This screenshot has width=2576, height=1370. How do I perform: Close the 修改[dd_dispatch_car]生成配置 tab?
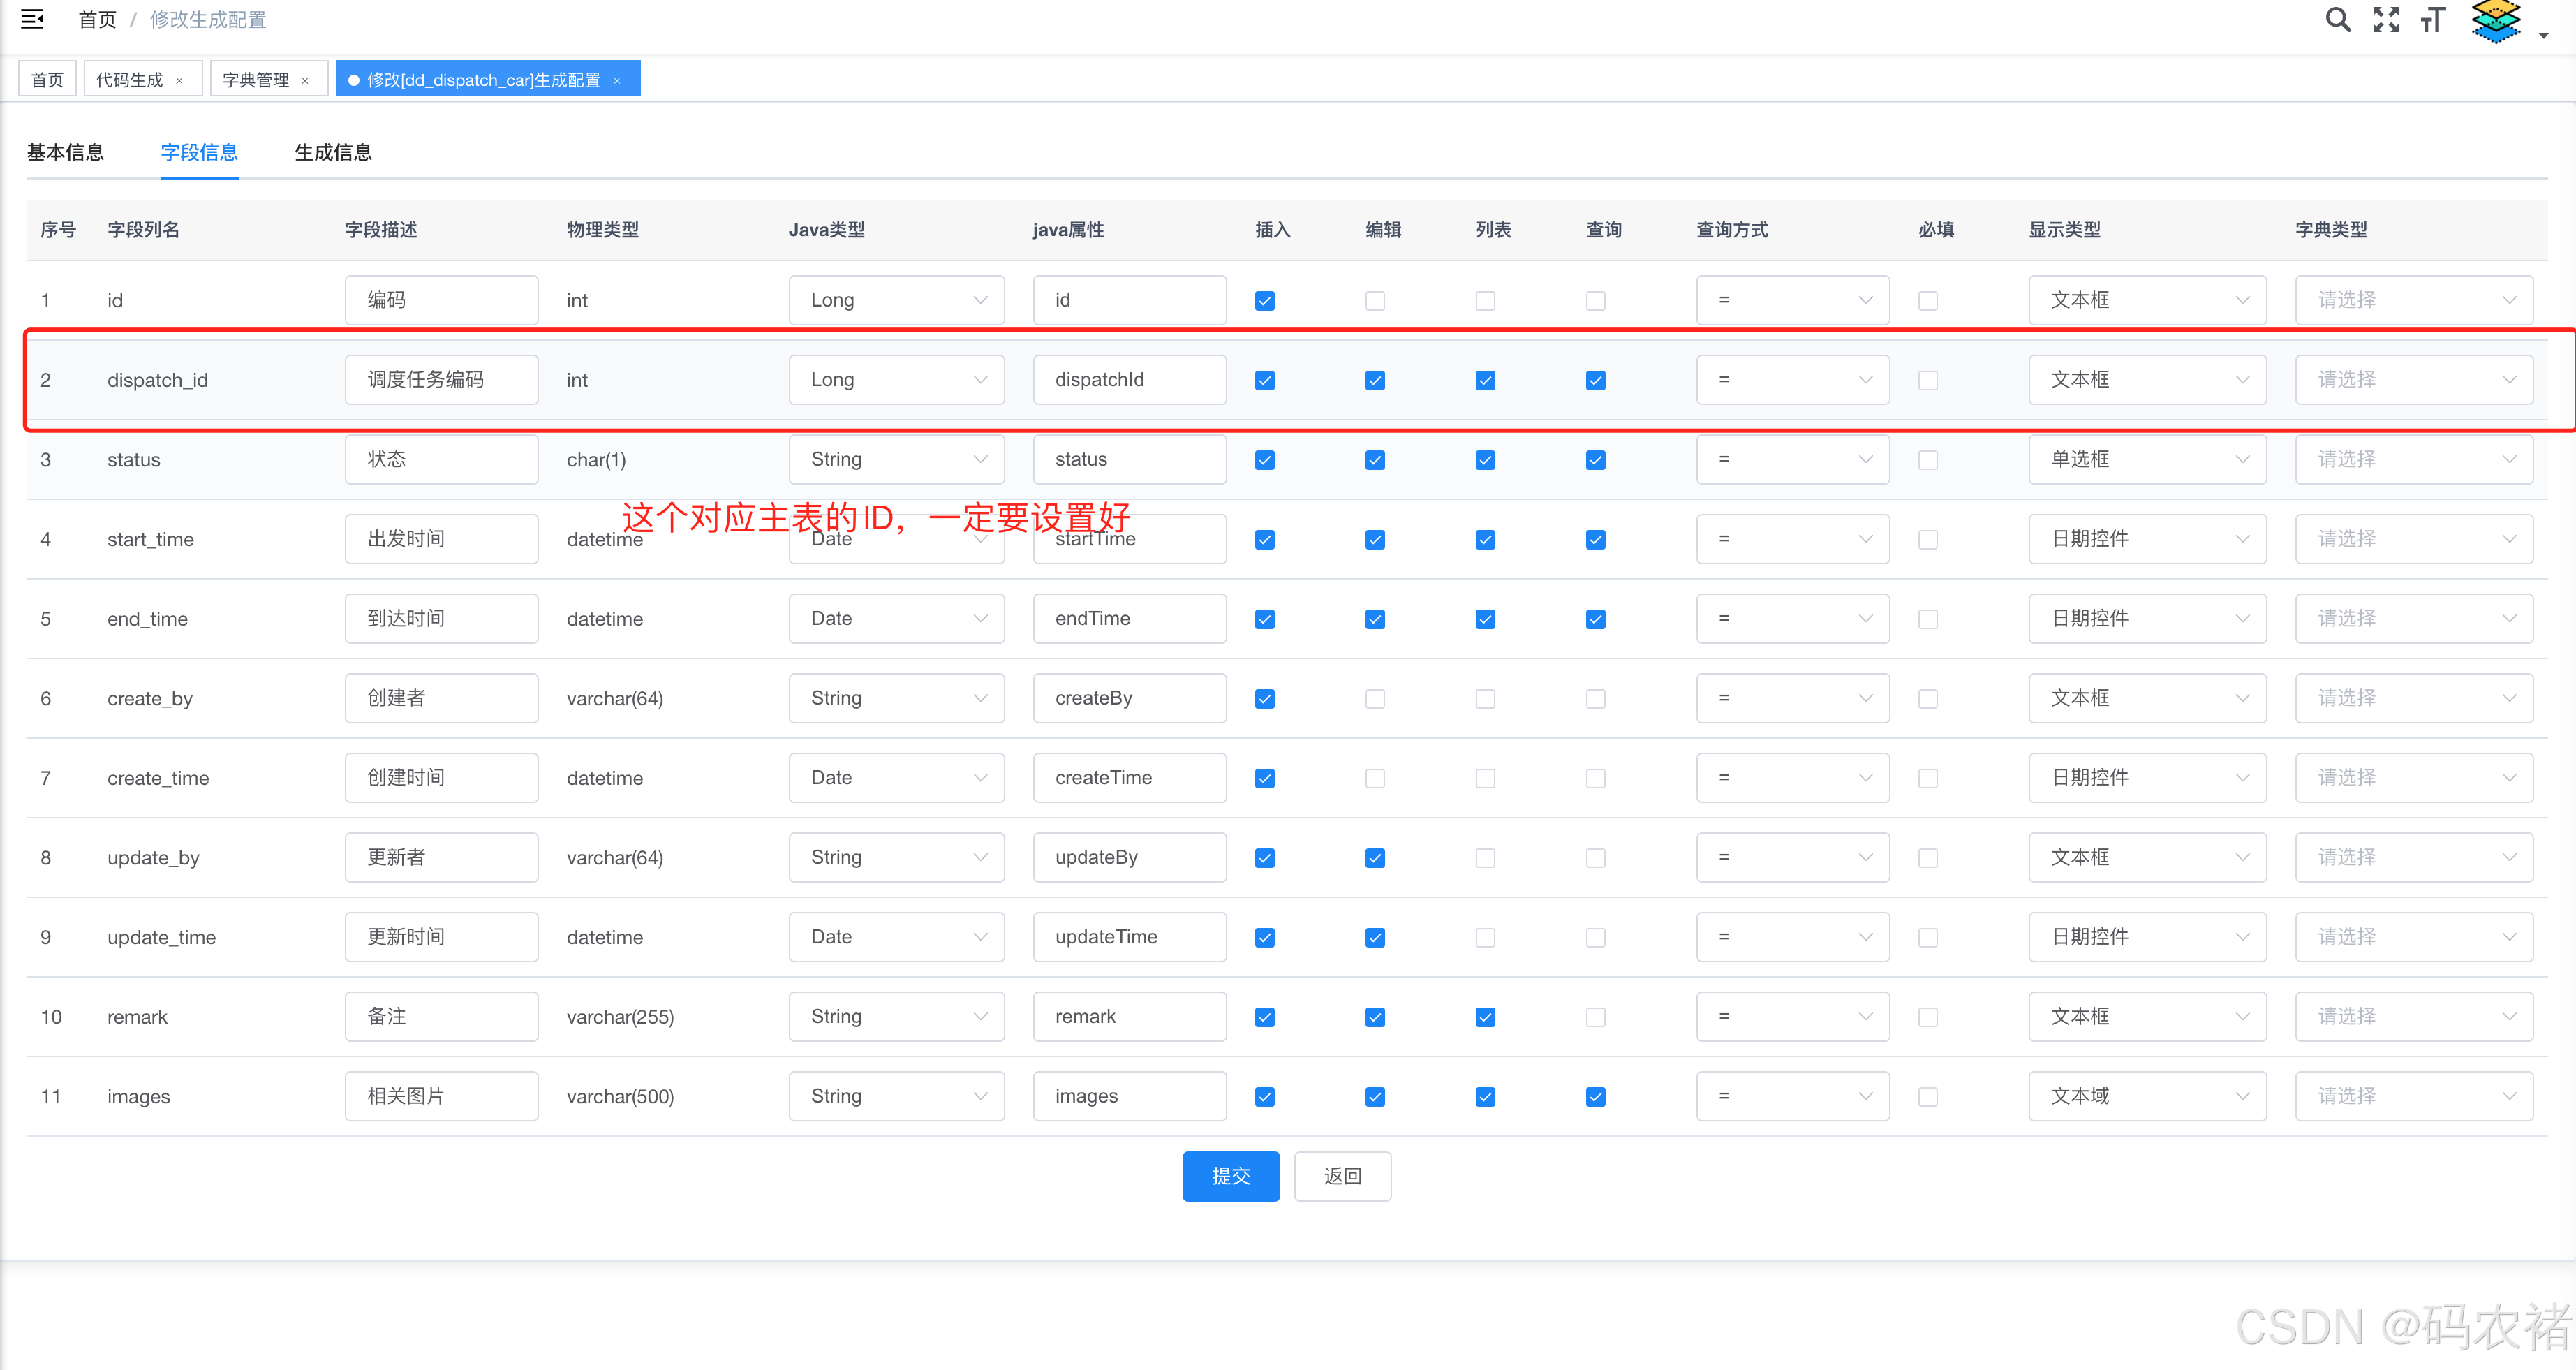point(617,81)
